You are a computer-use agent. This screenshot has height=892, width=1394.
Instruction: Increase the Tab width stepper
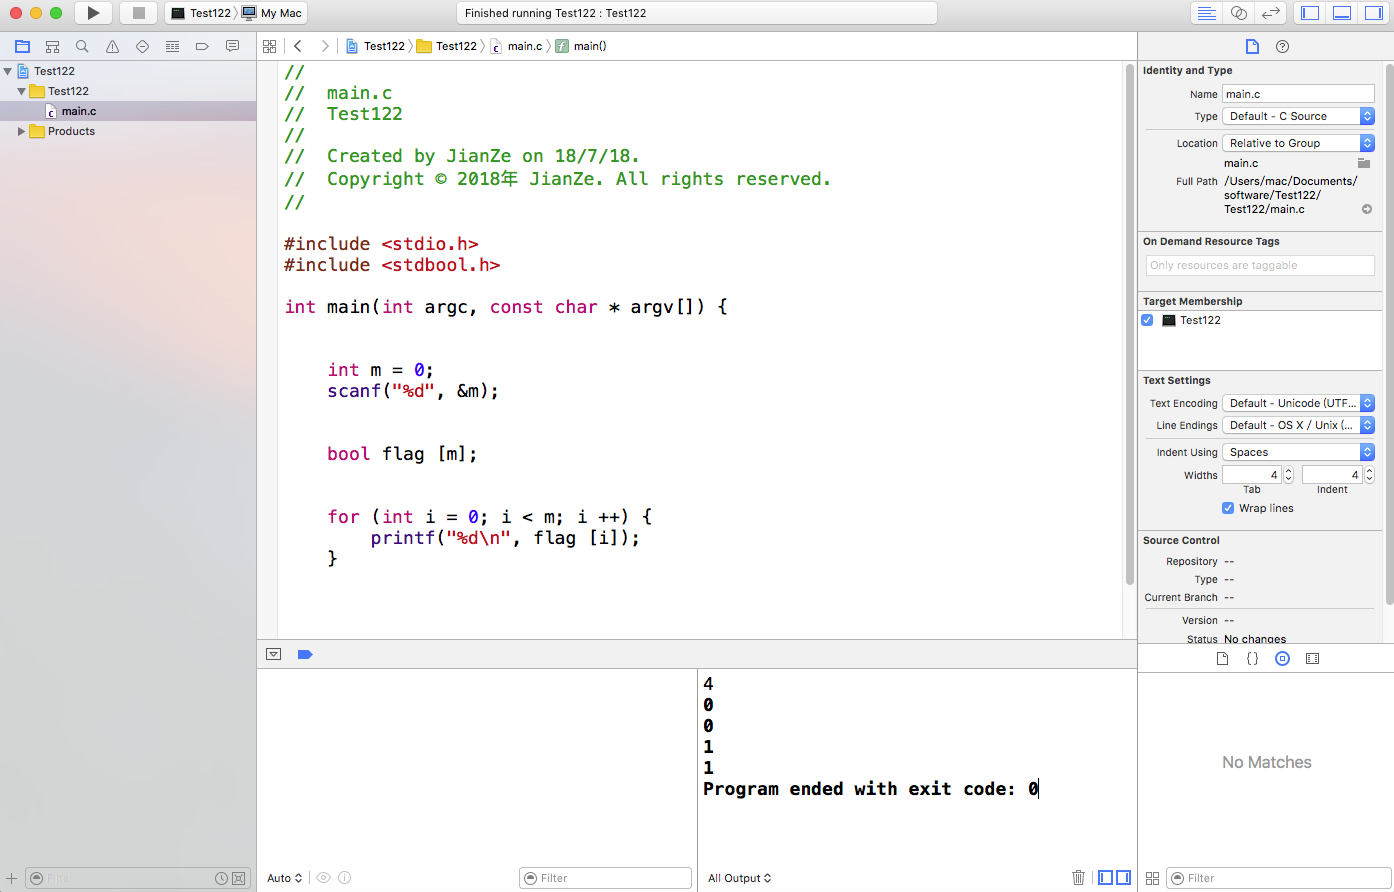click(x=1288, y=471)
